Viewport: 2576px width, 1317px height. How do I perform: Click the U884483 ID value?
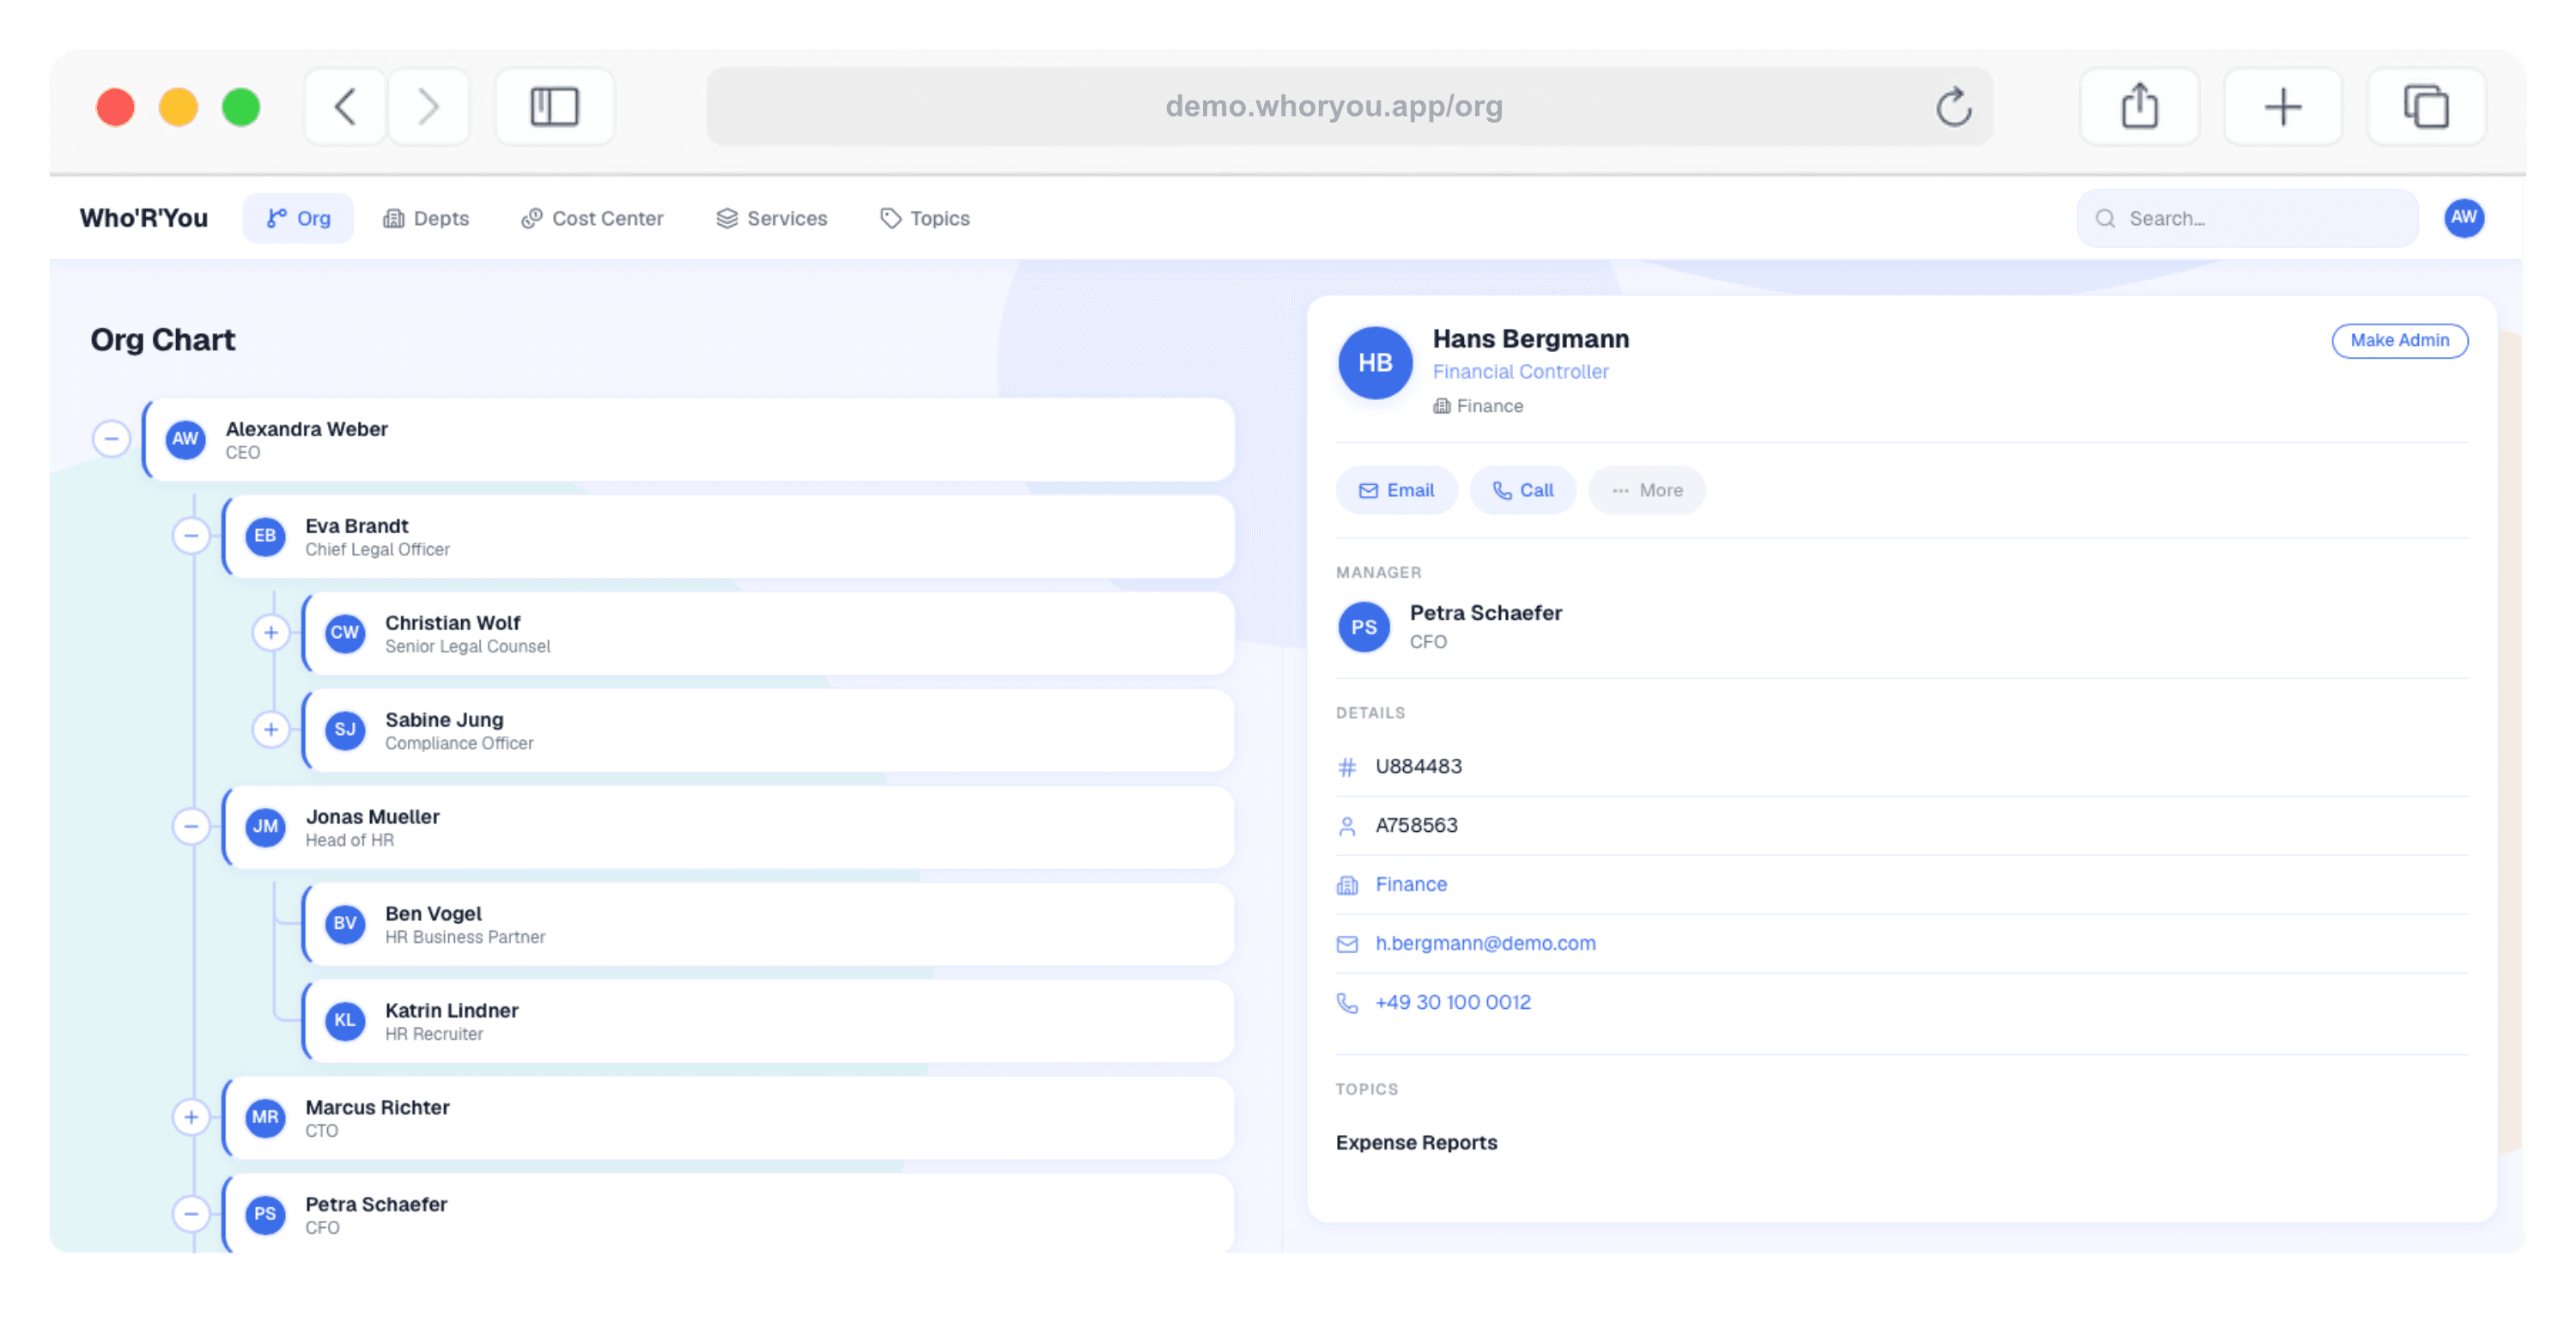[x=1418, y=766]
